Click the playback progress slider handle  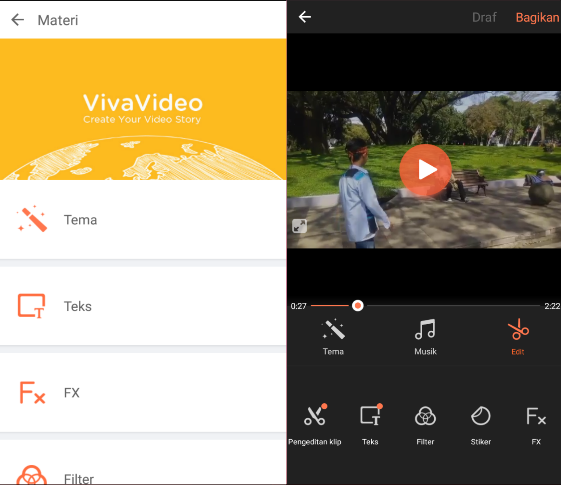pos(357,305)
